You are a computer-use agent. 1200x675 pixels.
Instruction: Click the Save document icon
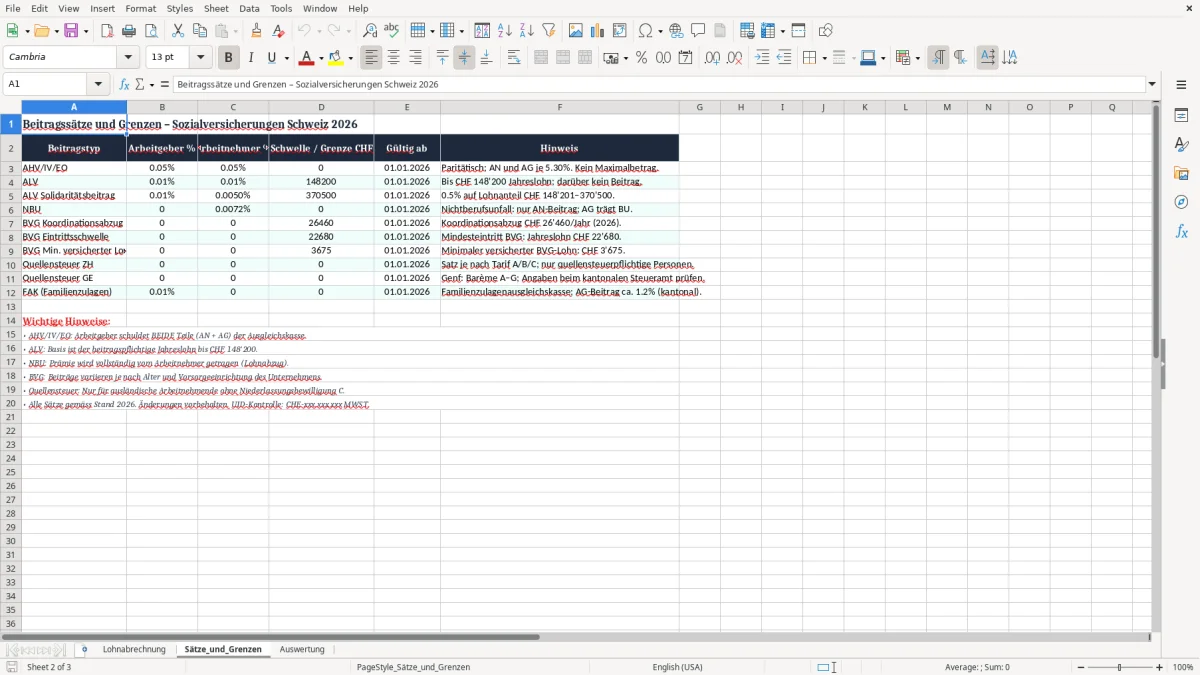pos(71,31)
